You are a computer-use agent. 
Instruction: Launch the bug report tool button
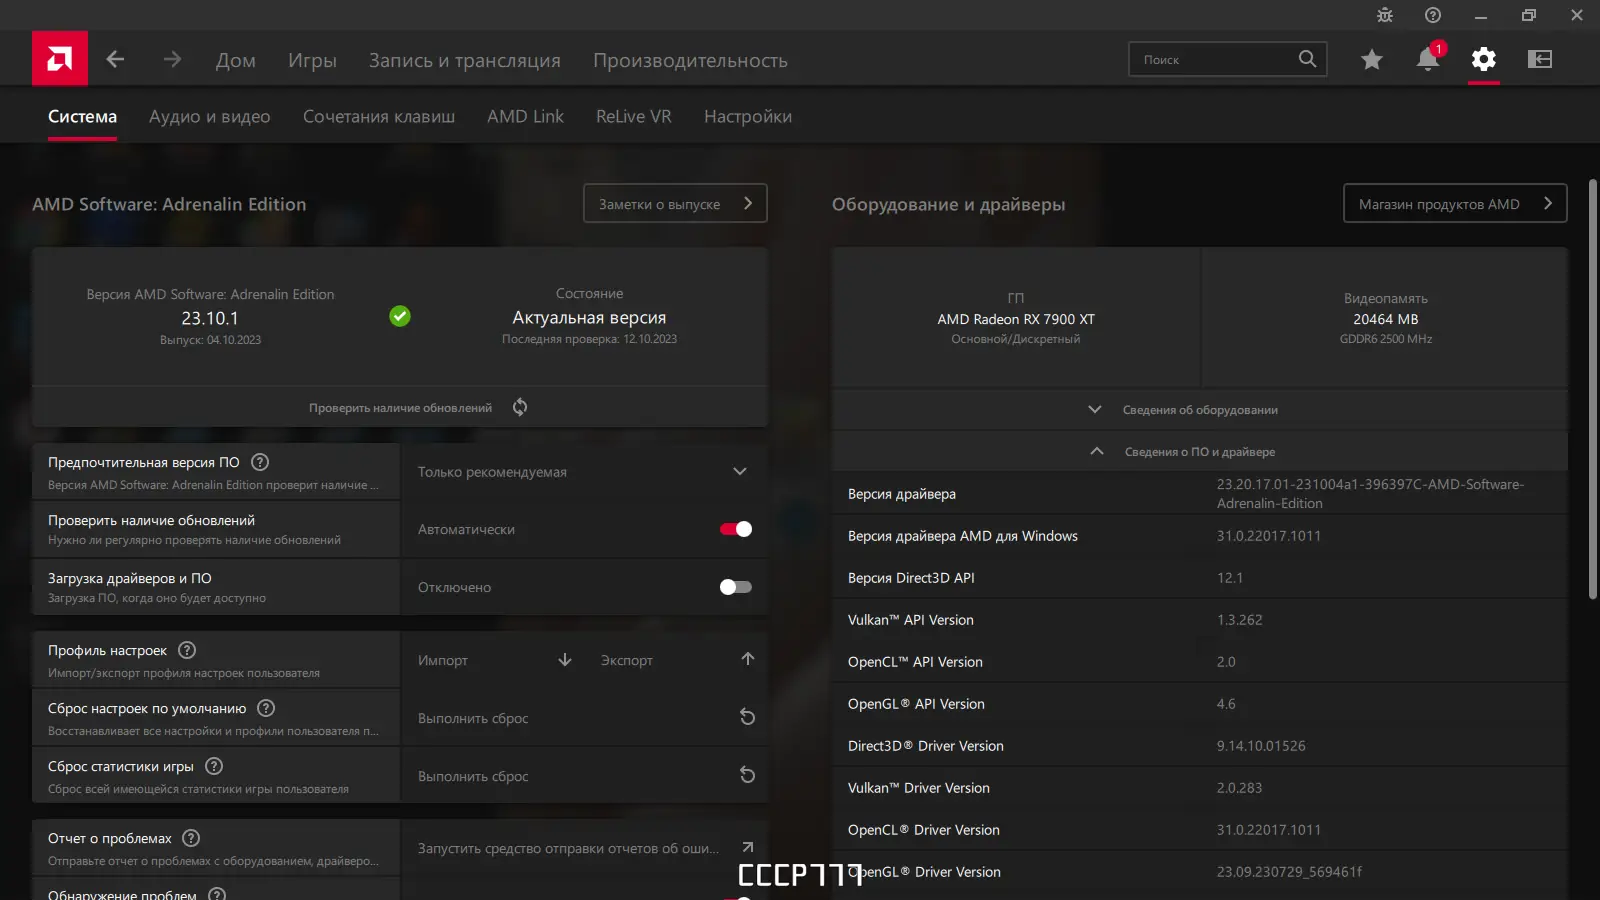584,848
